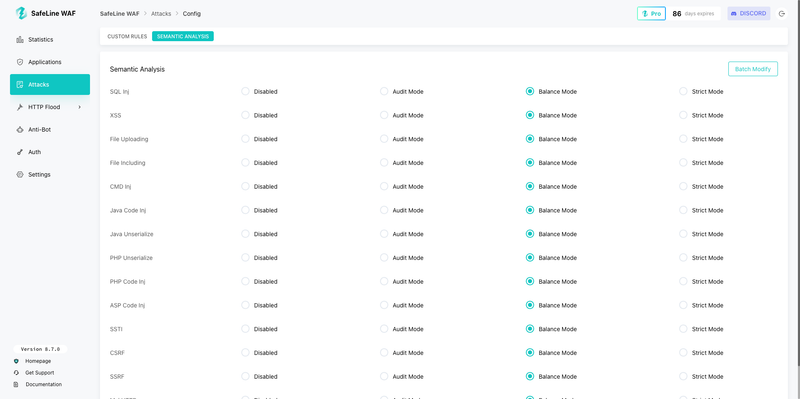Click the logout icon at top right

coord(782,14)
